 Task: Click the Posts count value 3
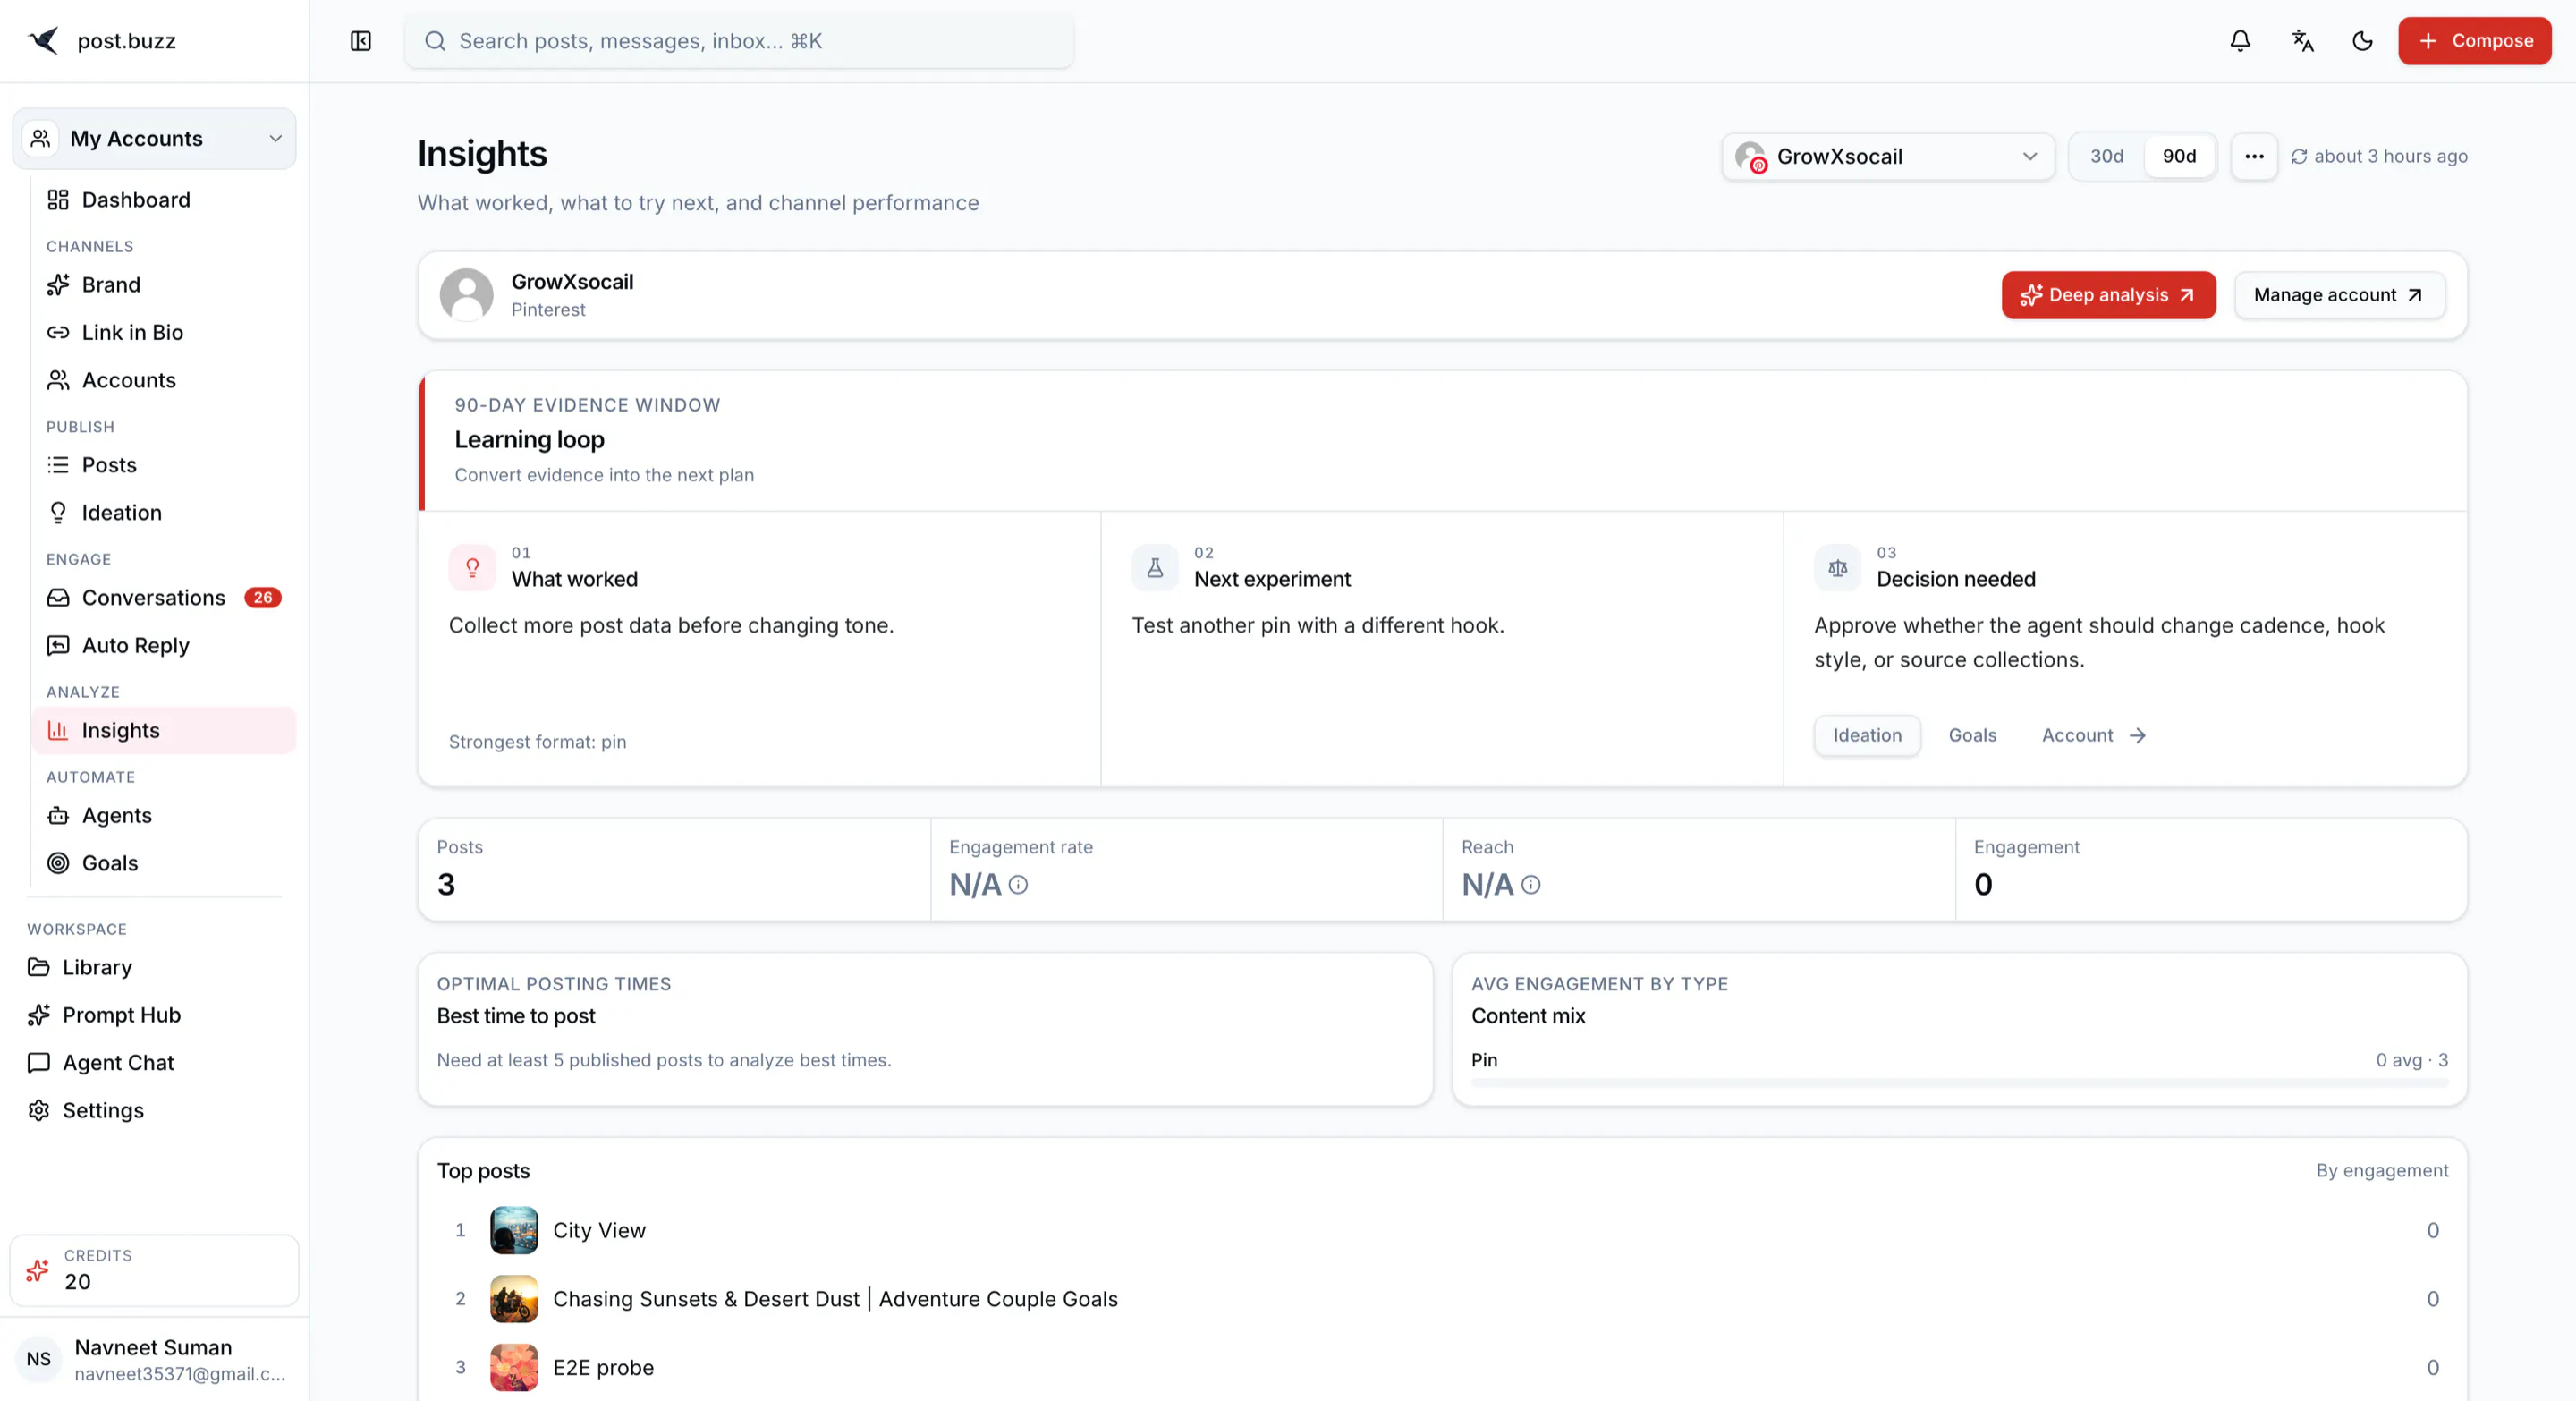[x=446, y=885]
